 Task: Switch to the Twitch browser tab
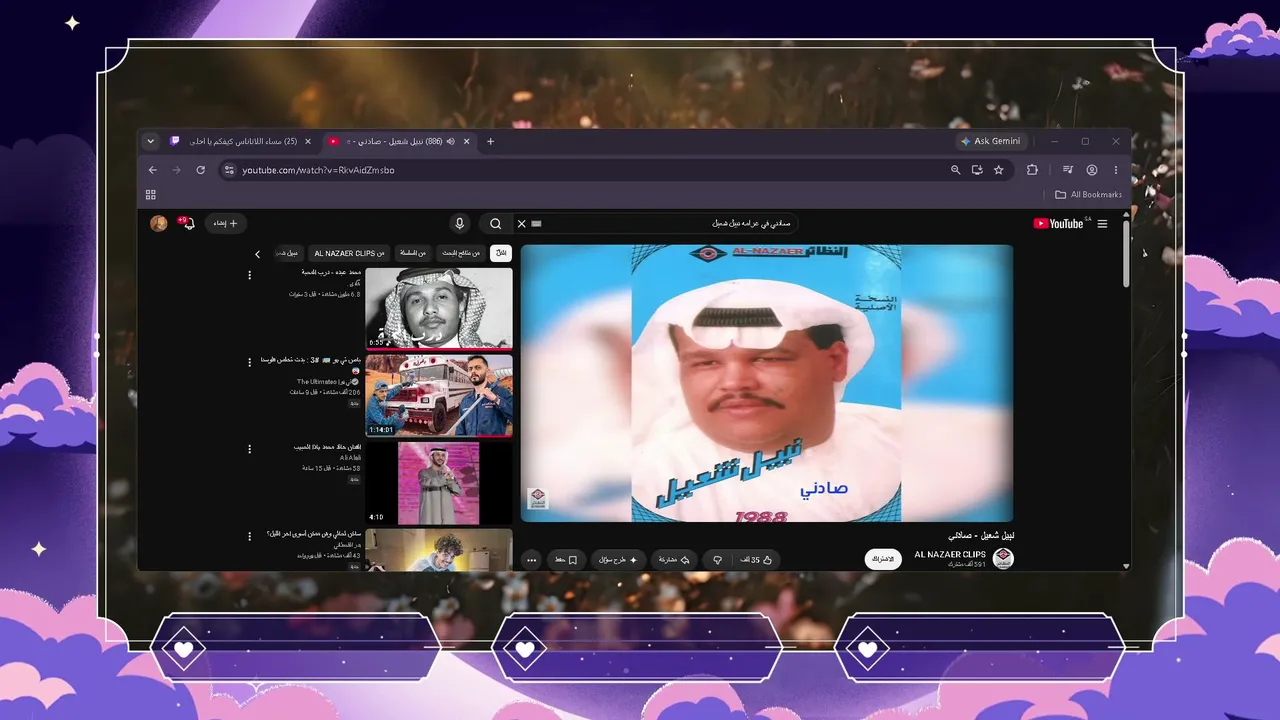point(240,141)
